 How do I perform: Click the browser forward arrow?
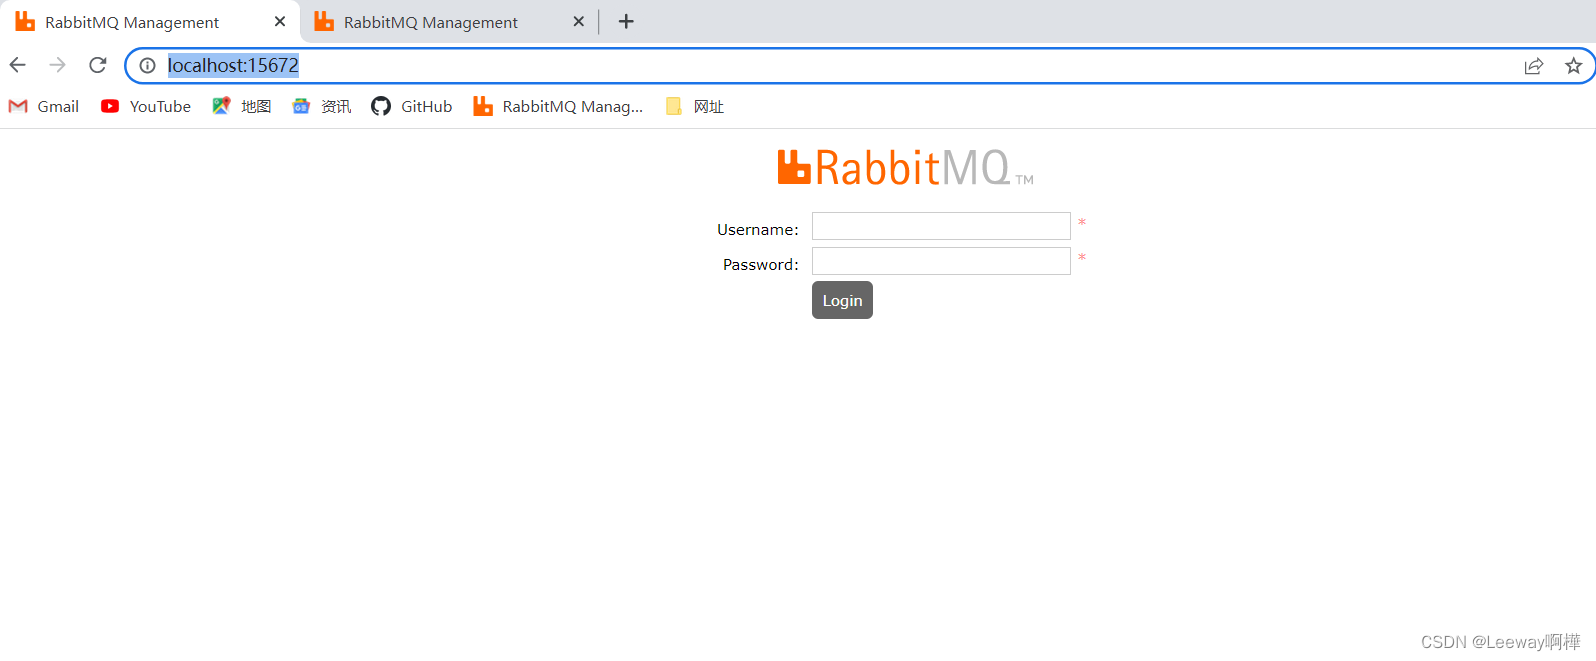pyautogui.click(x=58, y=65)
